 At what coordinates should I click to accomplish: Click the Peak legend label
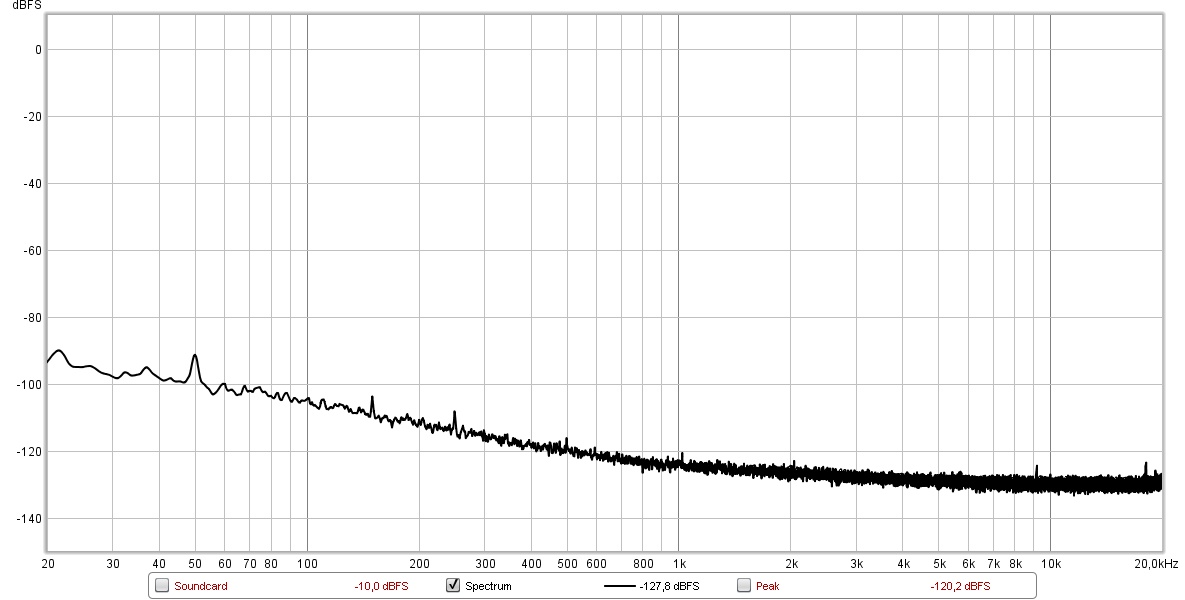click(767, 586)
